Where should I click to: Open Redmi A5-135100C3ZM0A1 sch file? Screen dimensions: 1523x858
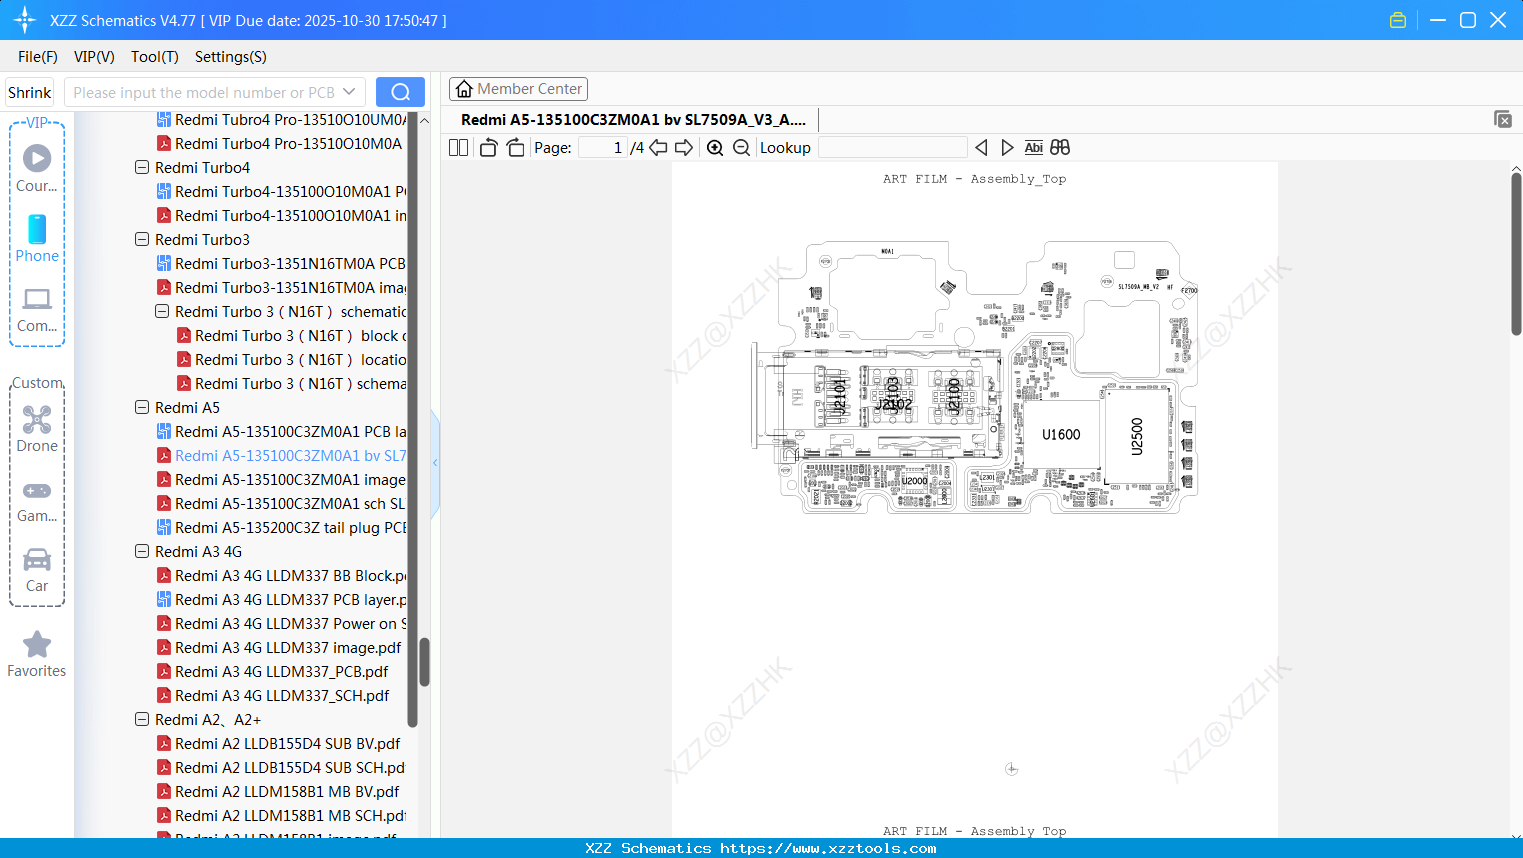(x=282, y=504)
